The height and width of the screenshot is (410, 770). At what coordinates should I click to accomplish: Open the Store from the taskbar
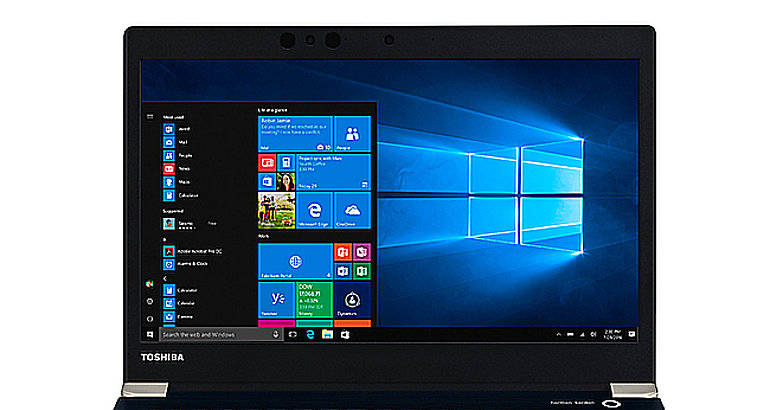[345, 334]
